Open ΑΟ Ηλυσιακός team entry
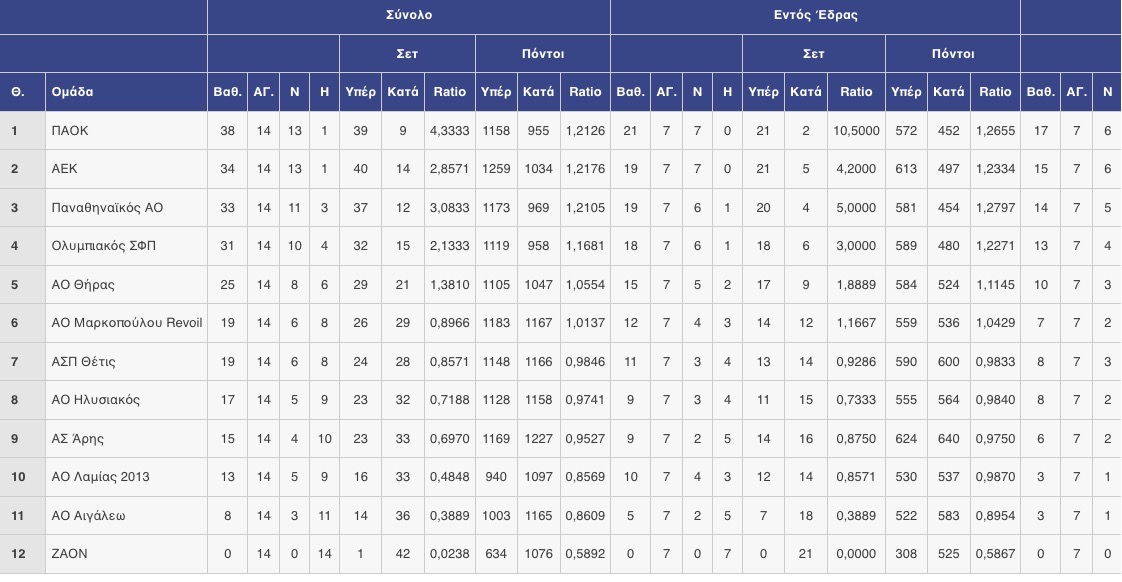Viewport: 1122px width, 582px height. pyautogui.click(x=96, y=399)
